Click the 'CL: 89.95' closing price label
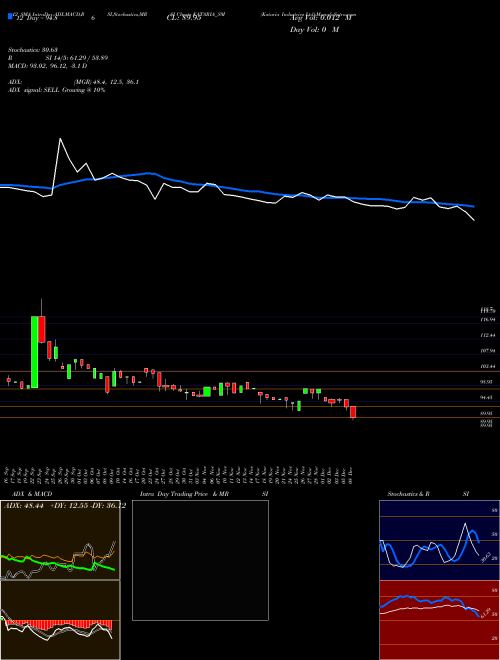Viewport: 500px width, 660px height. (x=184, y=18)
